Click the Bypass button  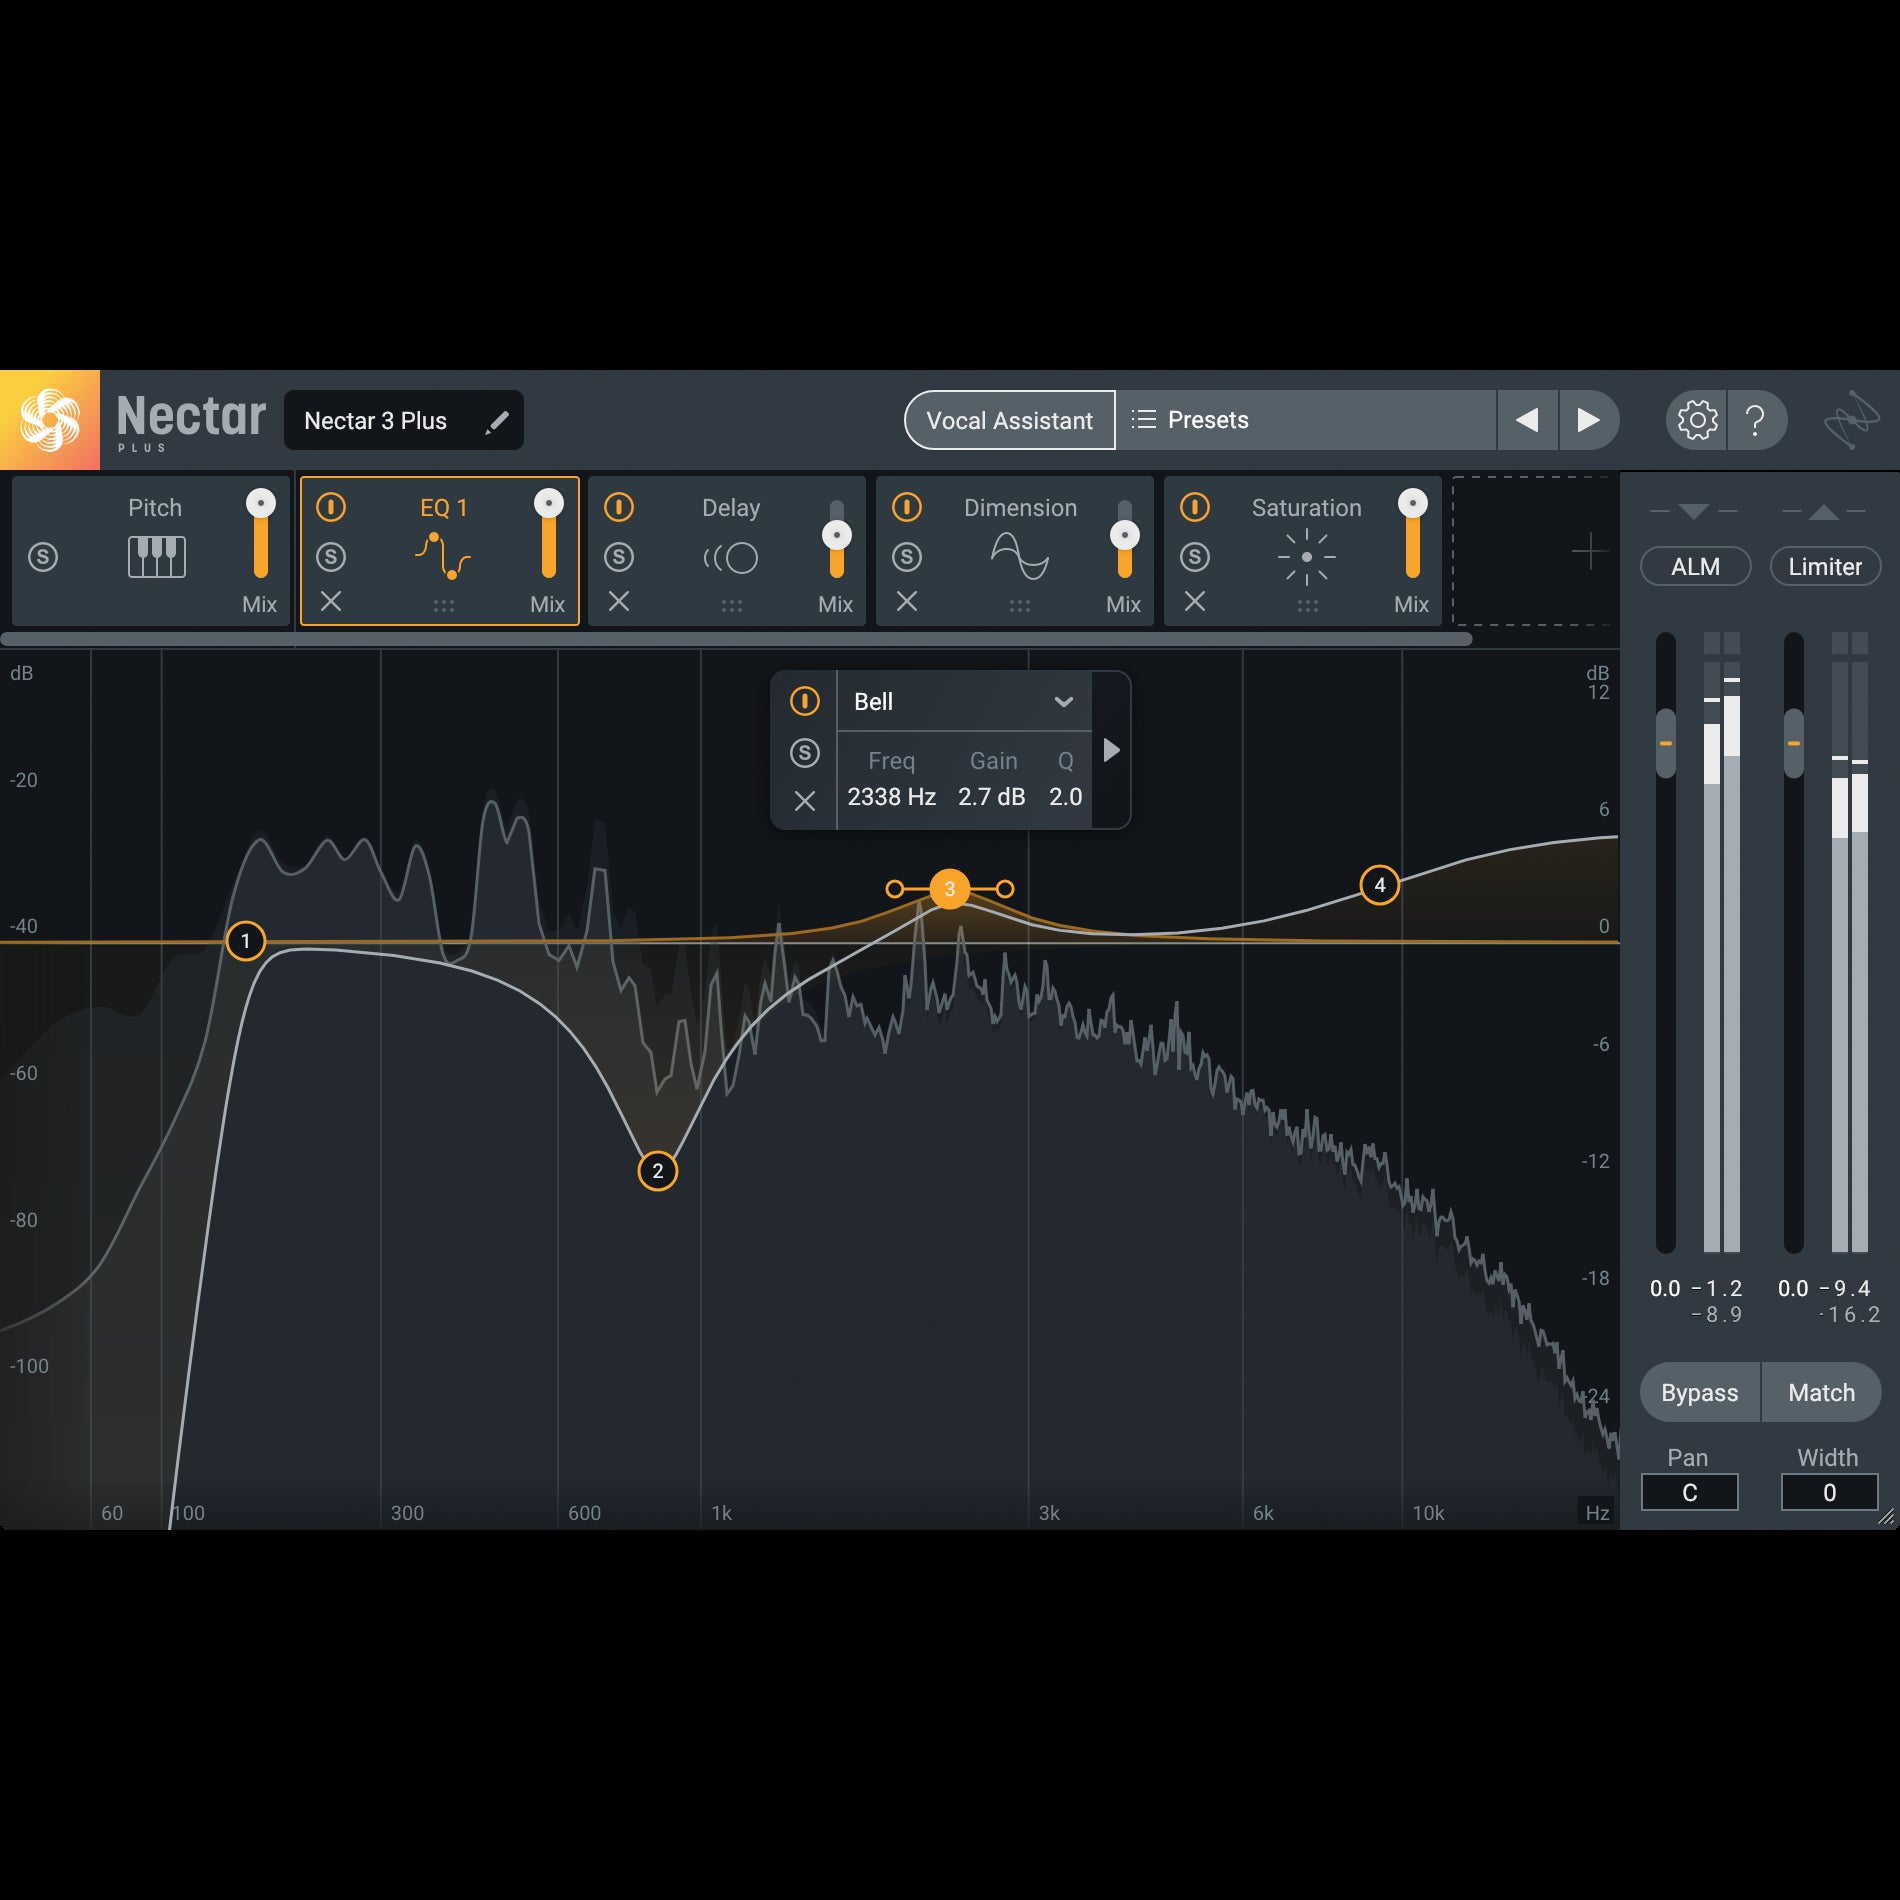coord(1700,1392)
